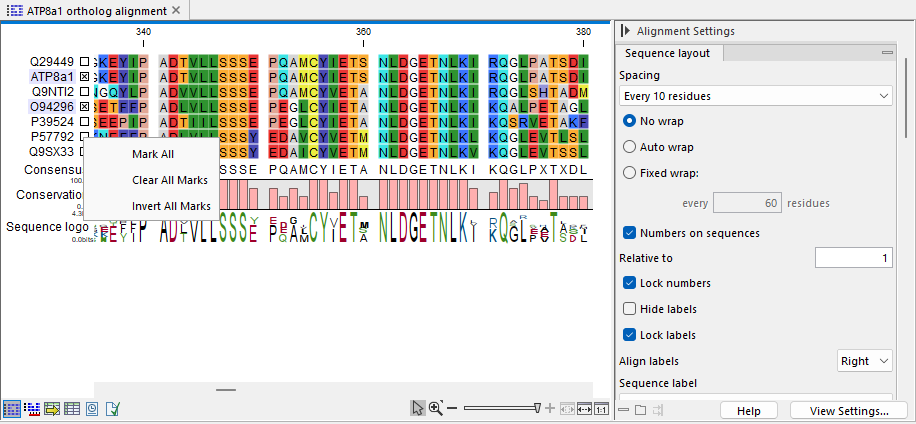The image size is (916, 424).
Task: Select the P39524 sequence label
Action: click(52, 122)
